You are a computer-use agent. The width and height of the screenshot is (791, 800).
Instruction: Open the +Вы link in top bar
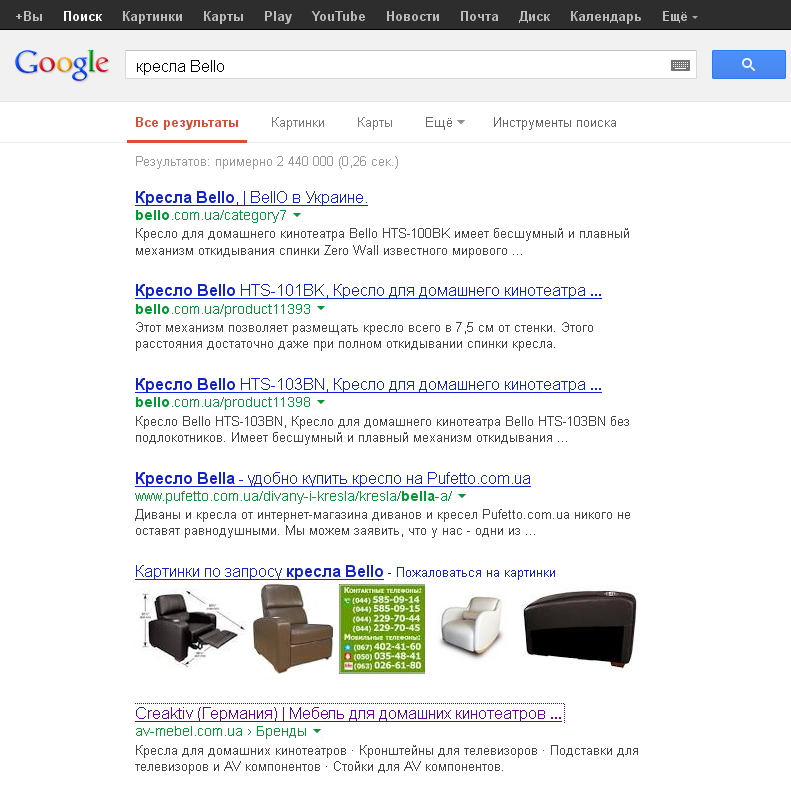[29, 16]
